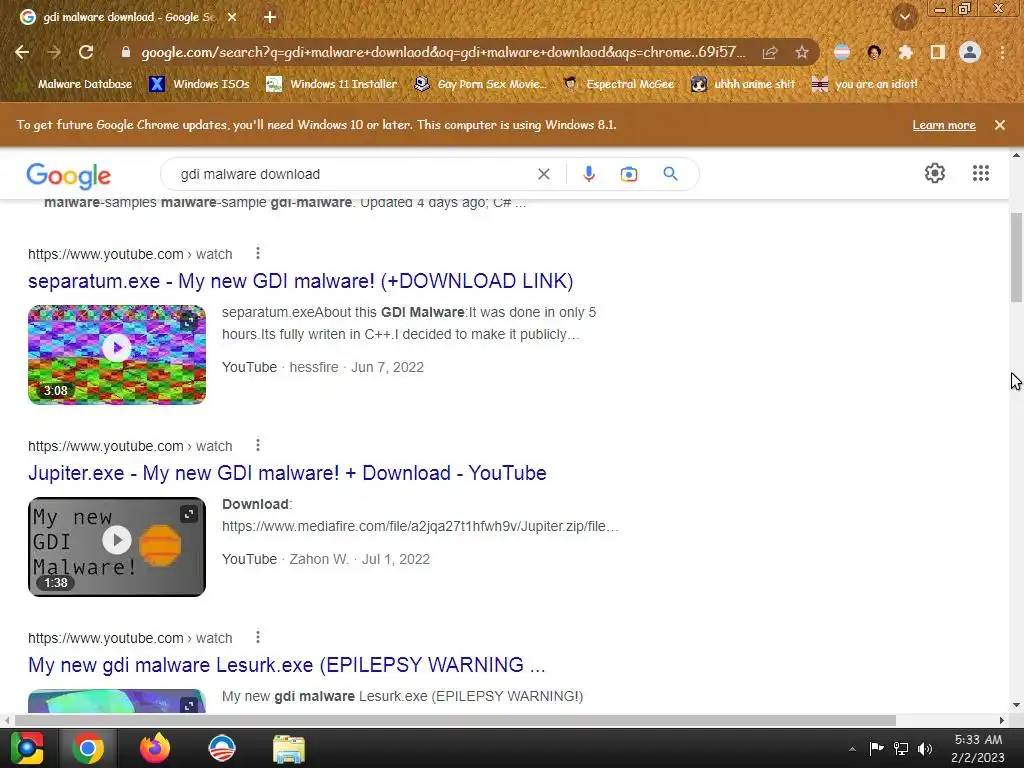Dismiss the Chrome update banner
Screen dimensions: 1024x768
(1000, 125)
